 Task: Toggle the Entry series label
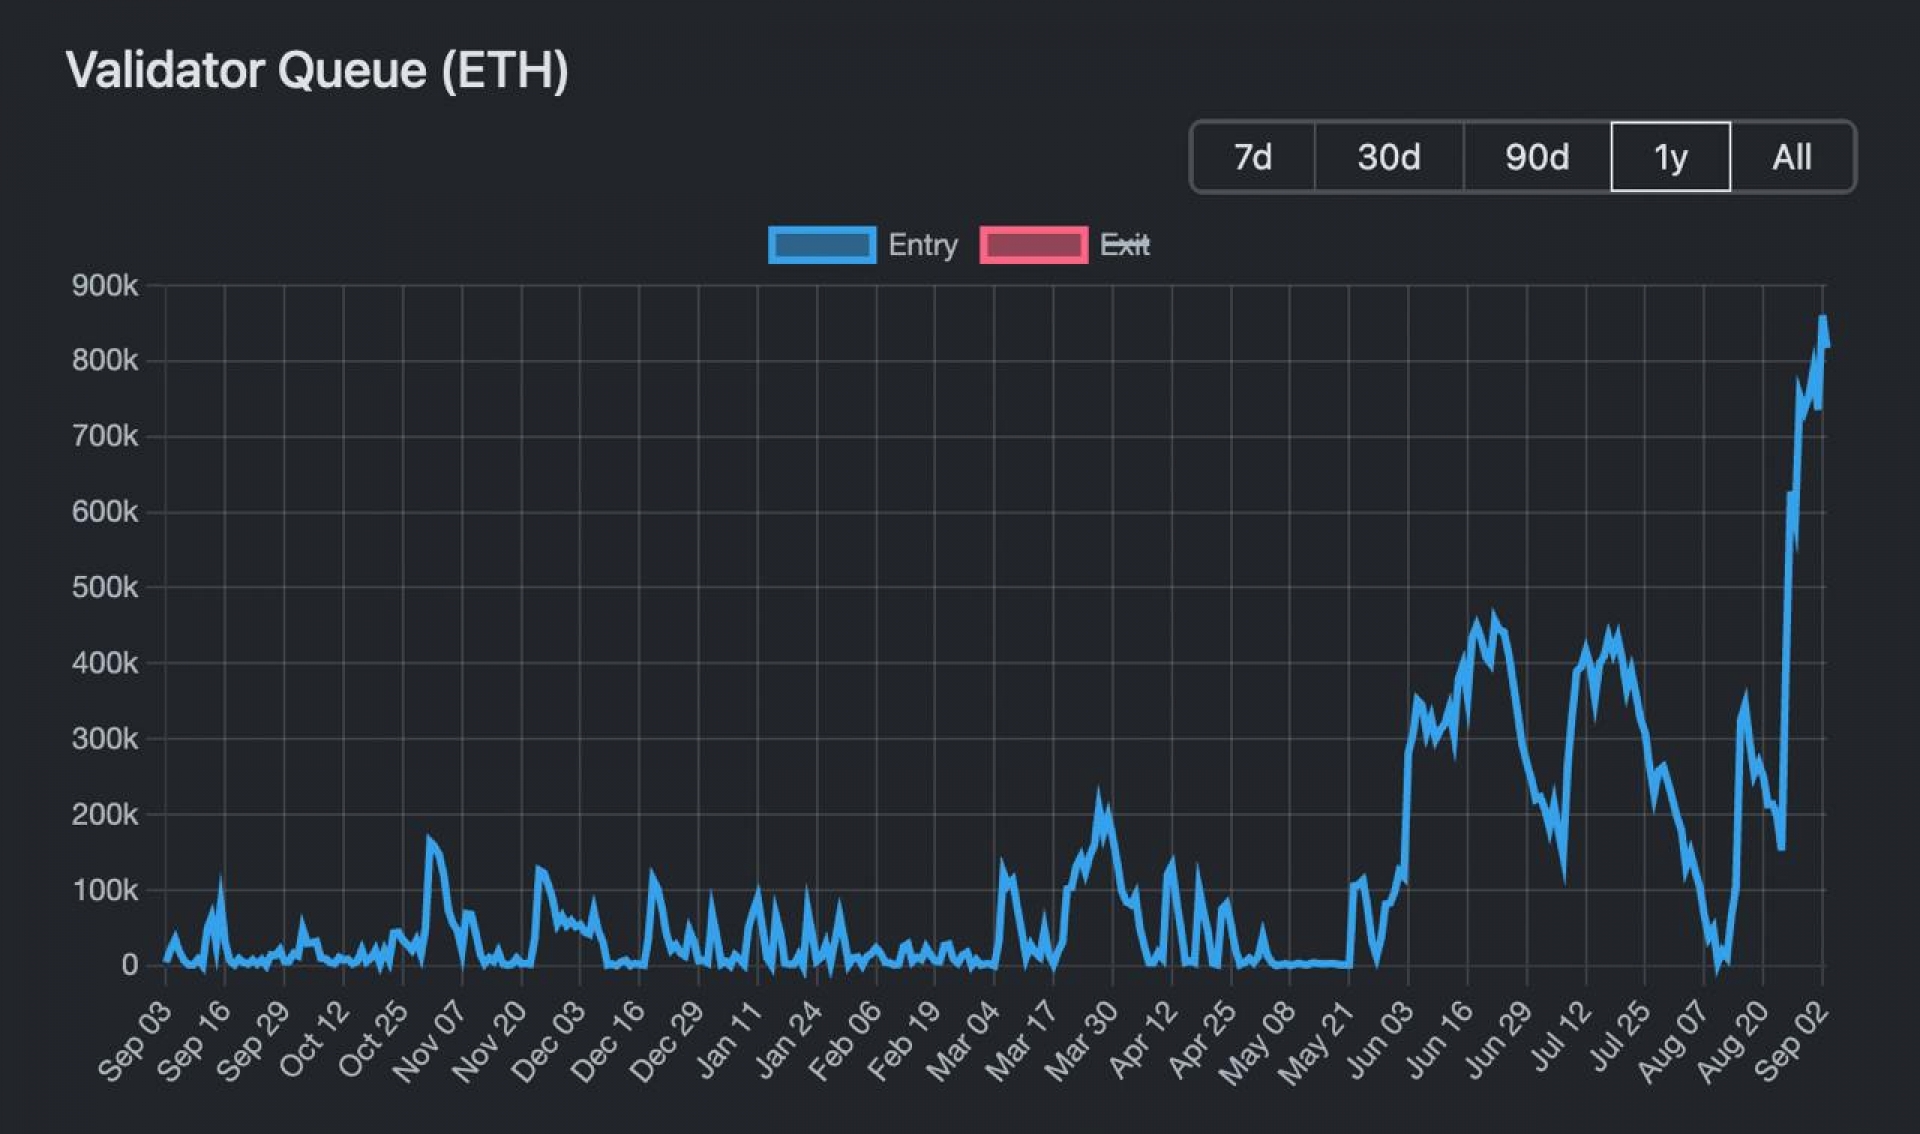click(922, 245)
